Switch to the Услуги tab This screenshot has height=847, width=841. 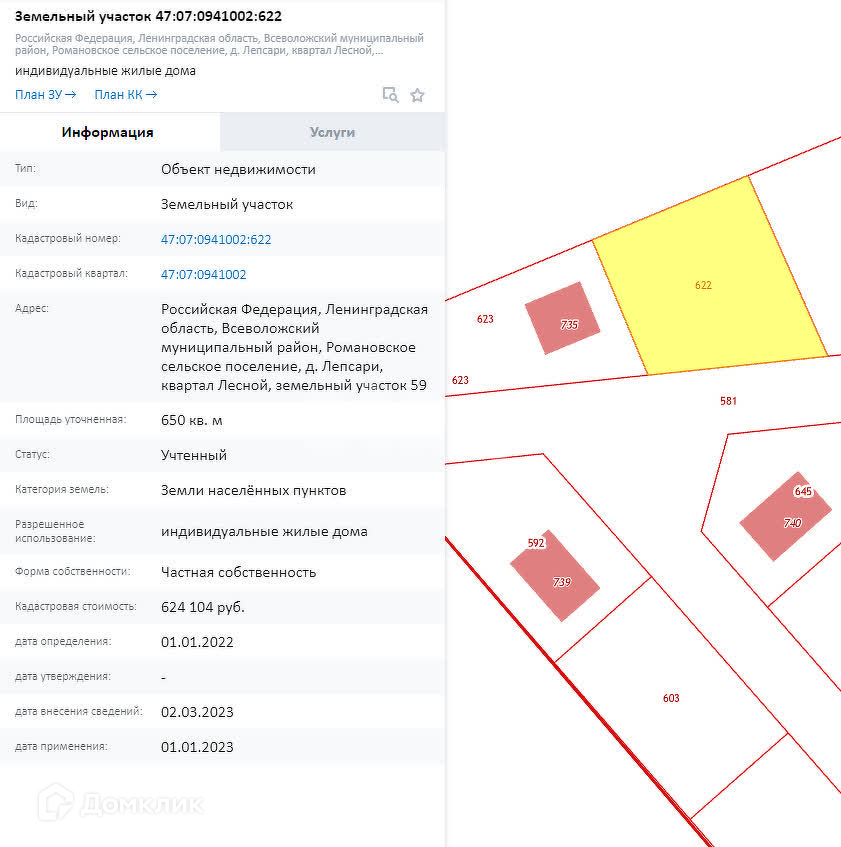click(x=332, y=132)
